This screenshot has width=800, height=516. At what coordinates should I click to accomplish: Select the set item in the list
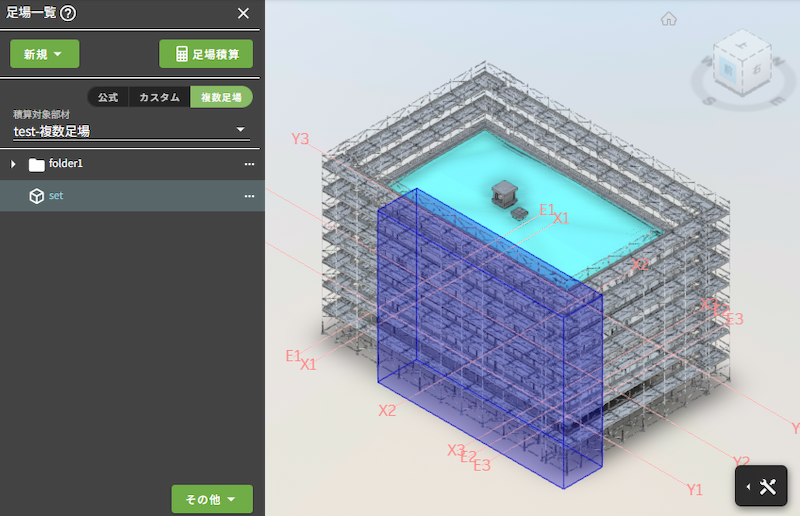click(130, 196)
